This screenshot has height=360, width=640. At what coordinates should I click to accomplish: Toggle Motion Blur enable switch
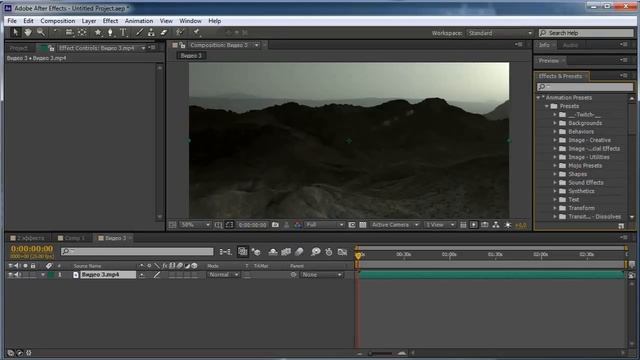pos(299,252)
